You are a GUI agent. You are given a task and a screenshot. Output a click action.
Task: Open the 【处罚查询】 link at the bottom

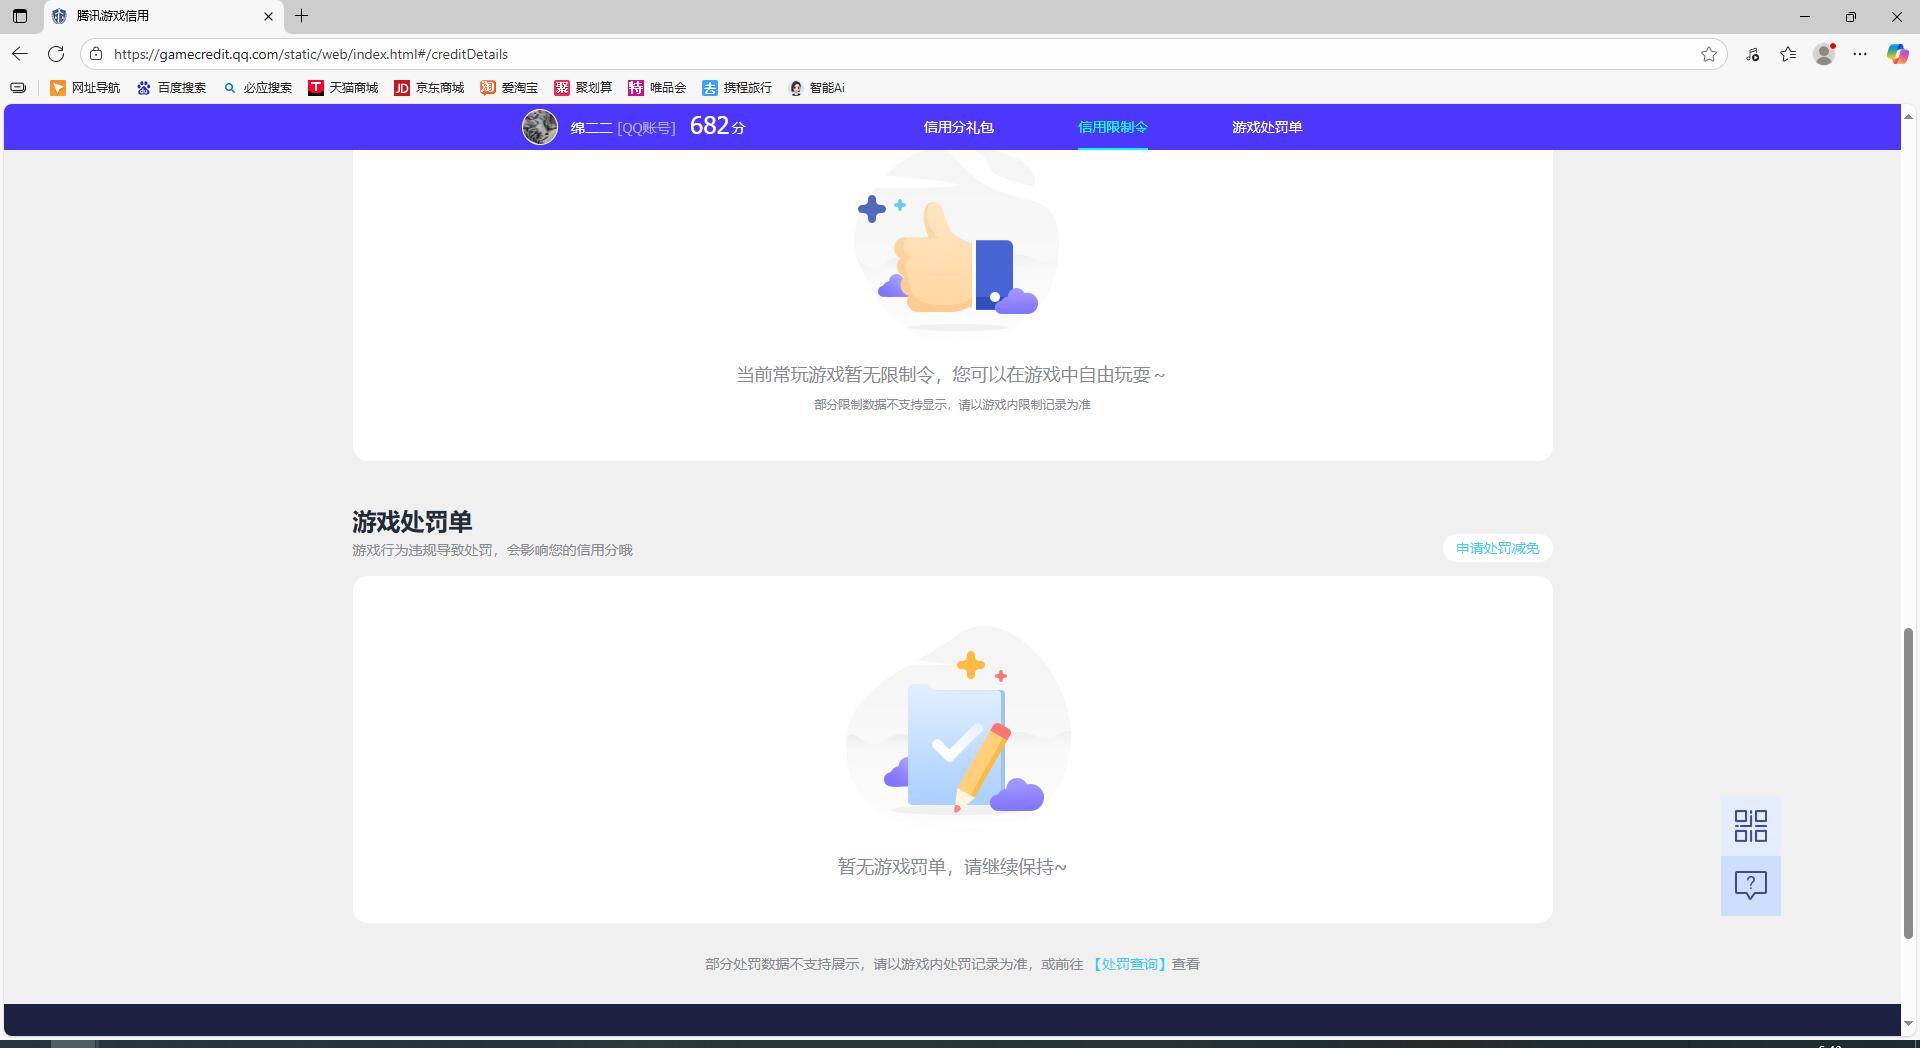coord(1129,963)
